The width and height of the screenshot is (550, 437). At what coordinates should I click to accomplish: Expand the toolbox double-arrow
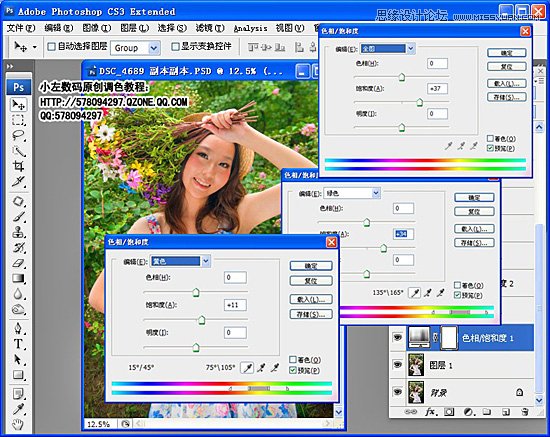point(10,66)
